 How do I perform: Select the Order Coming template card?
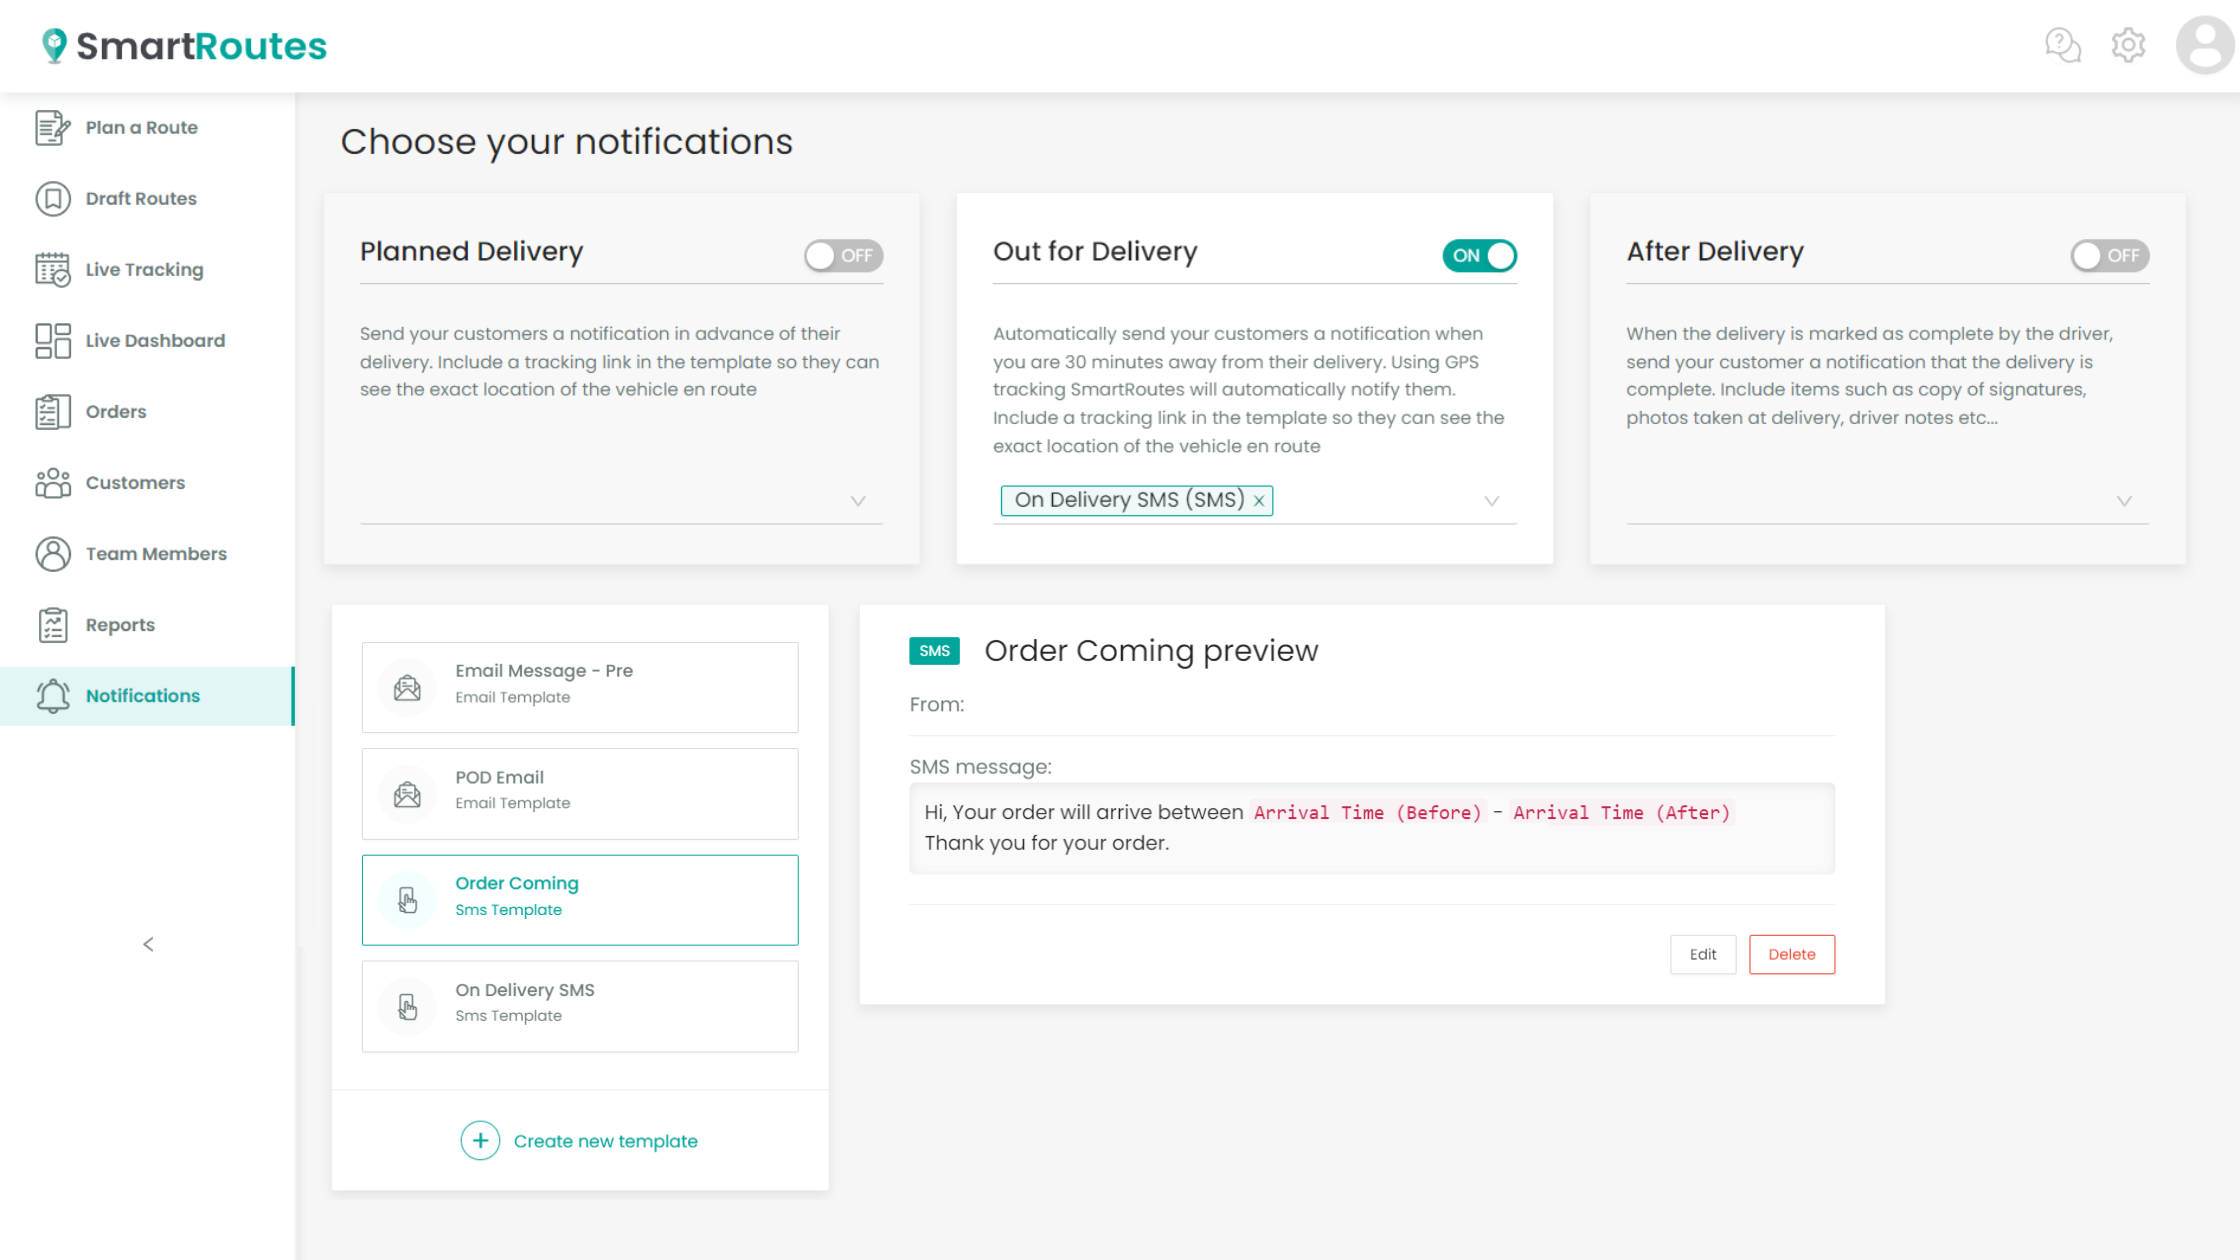point(580,900)
